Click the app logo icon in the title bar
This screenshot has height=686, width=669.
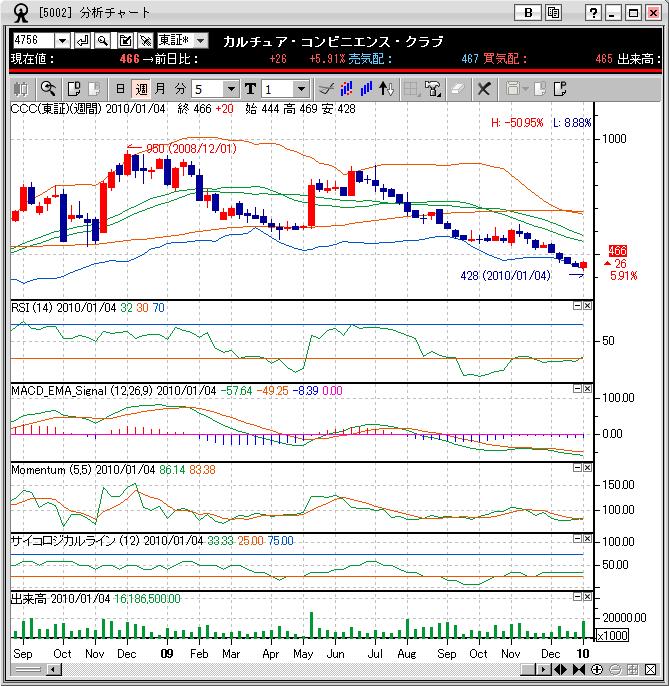[x=20, y=13]
